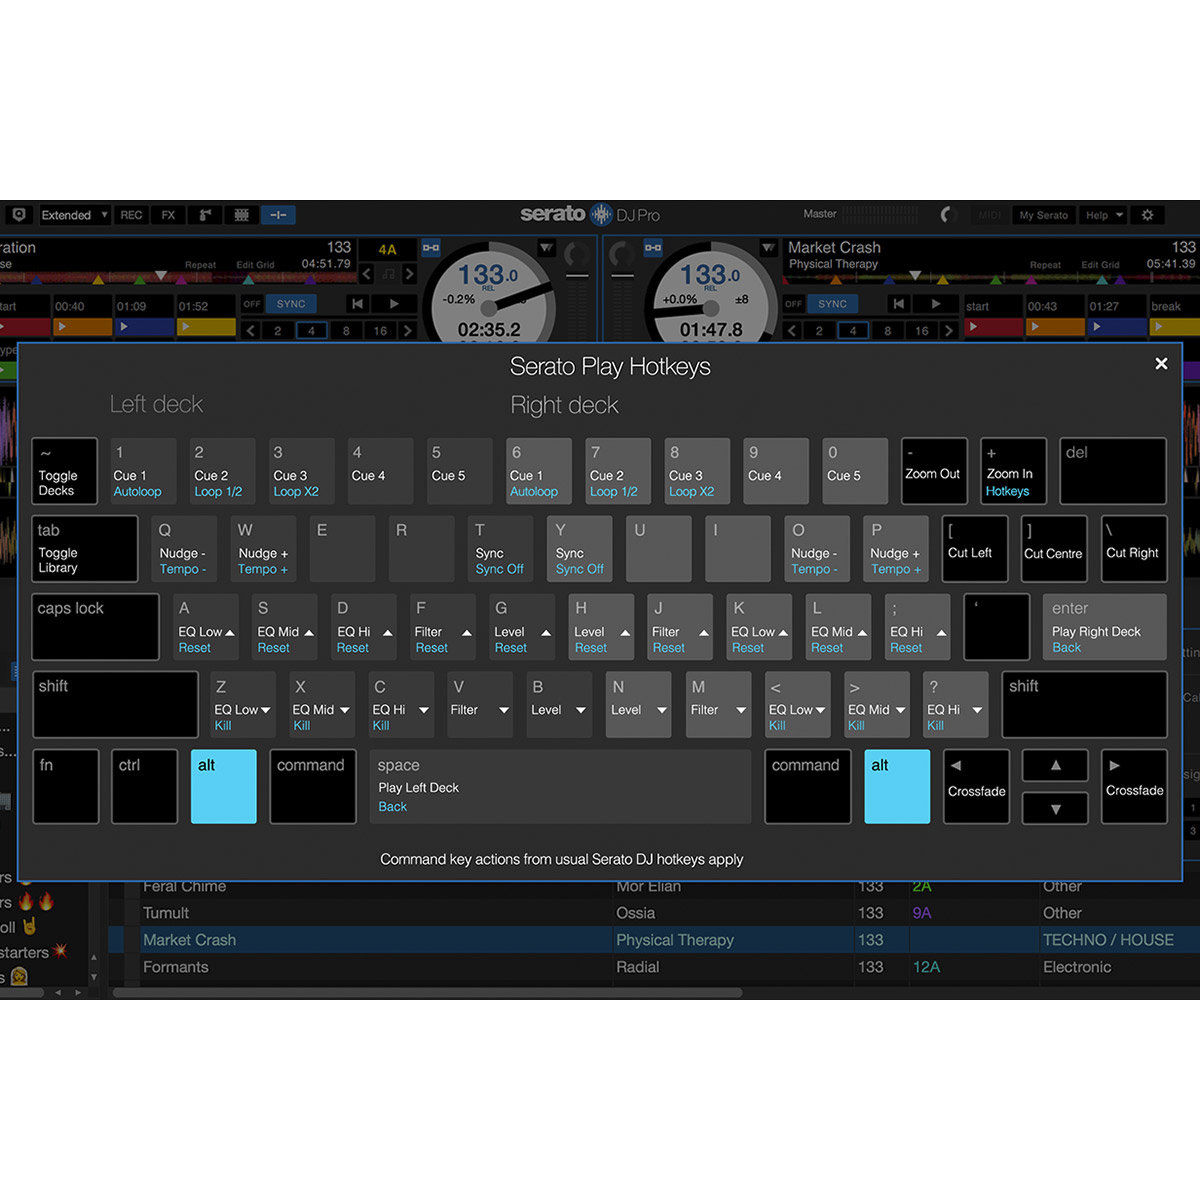
Task: Open the REC panel in the toolbar
Action: 131,215
